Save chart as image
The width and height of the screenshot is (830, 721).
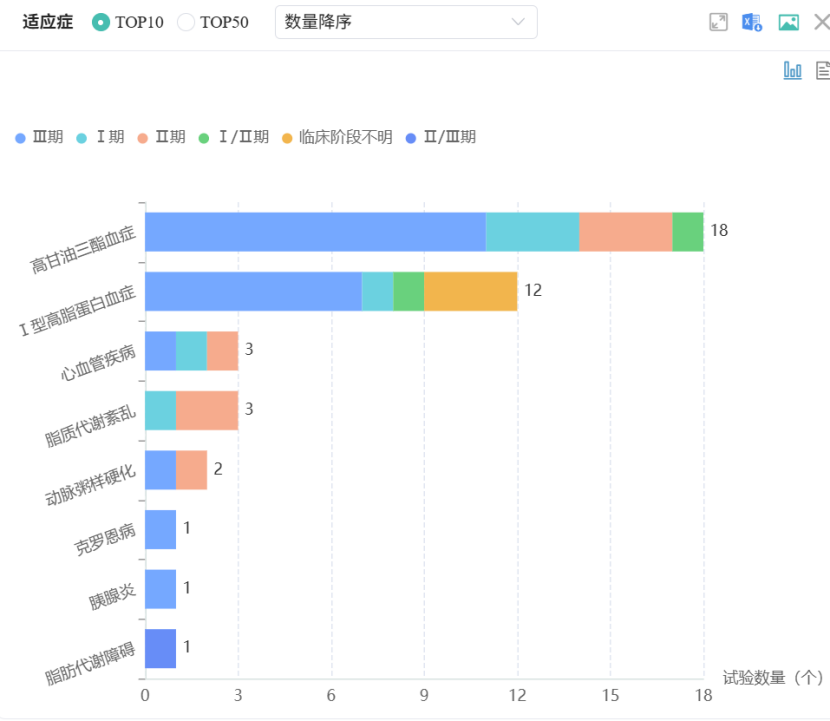coord(789,22)
